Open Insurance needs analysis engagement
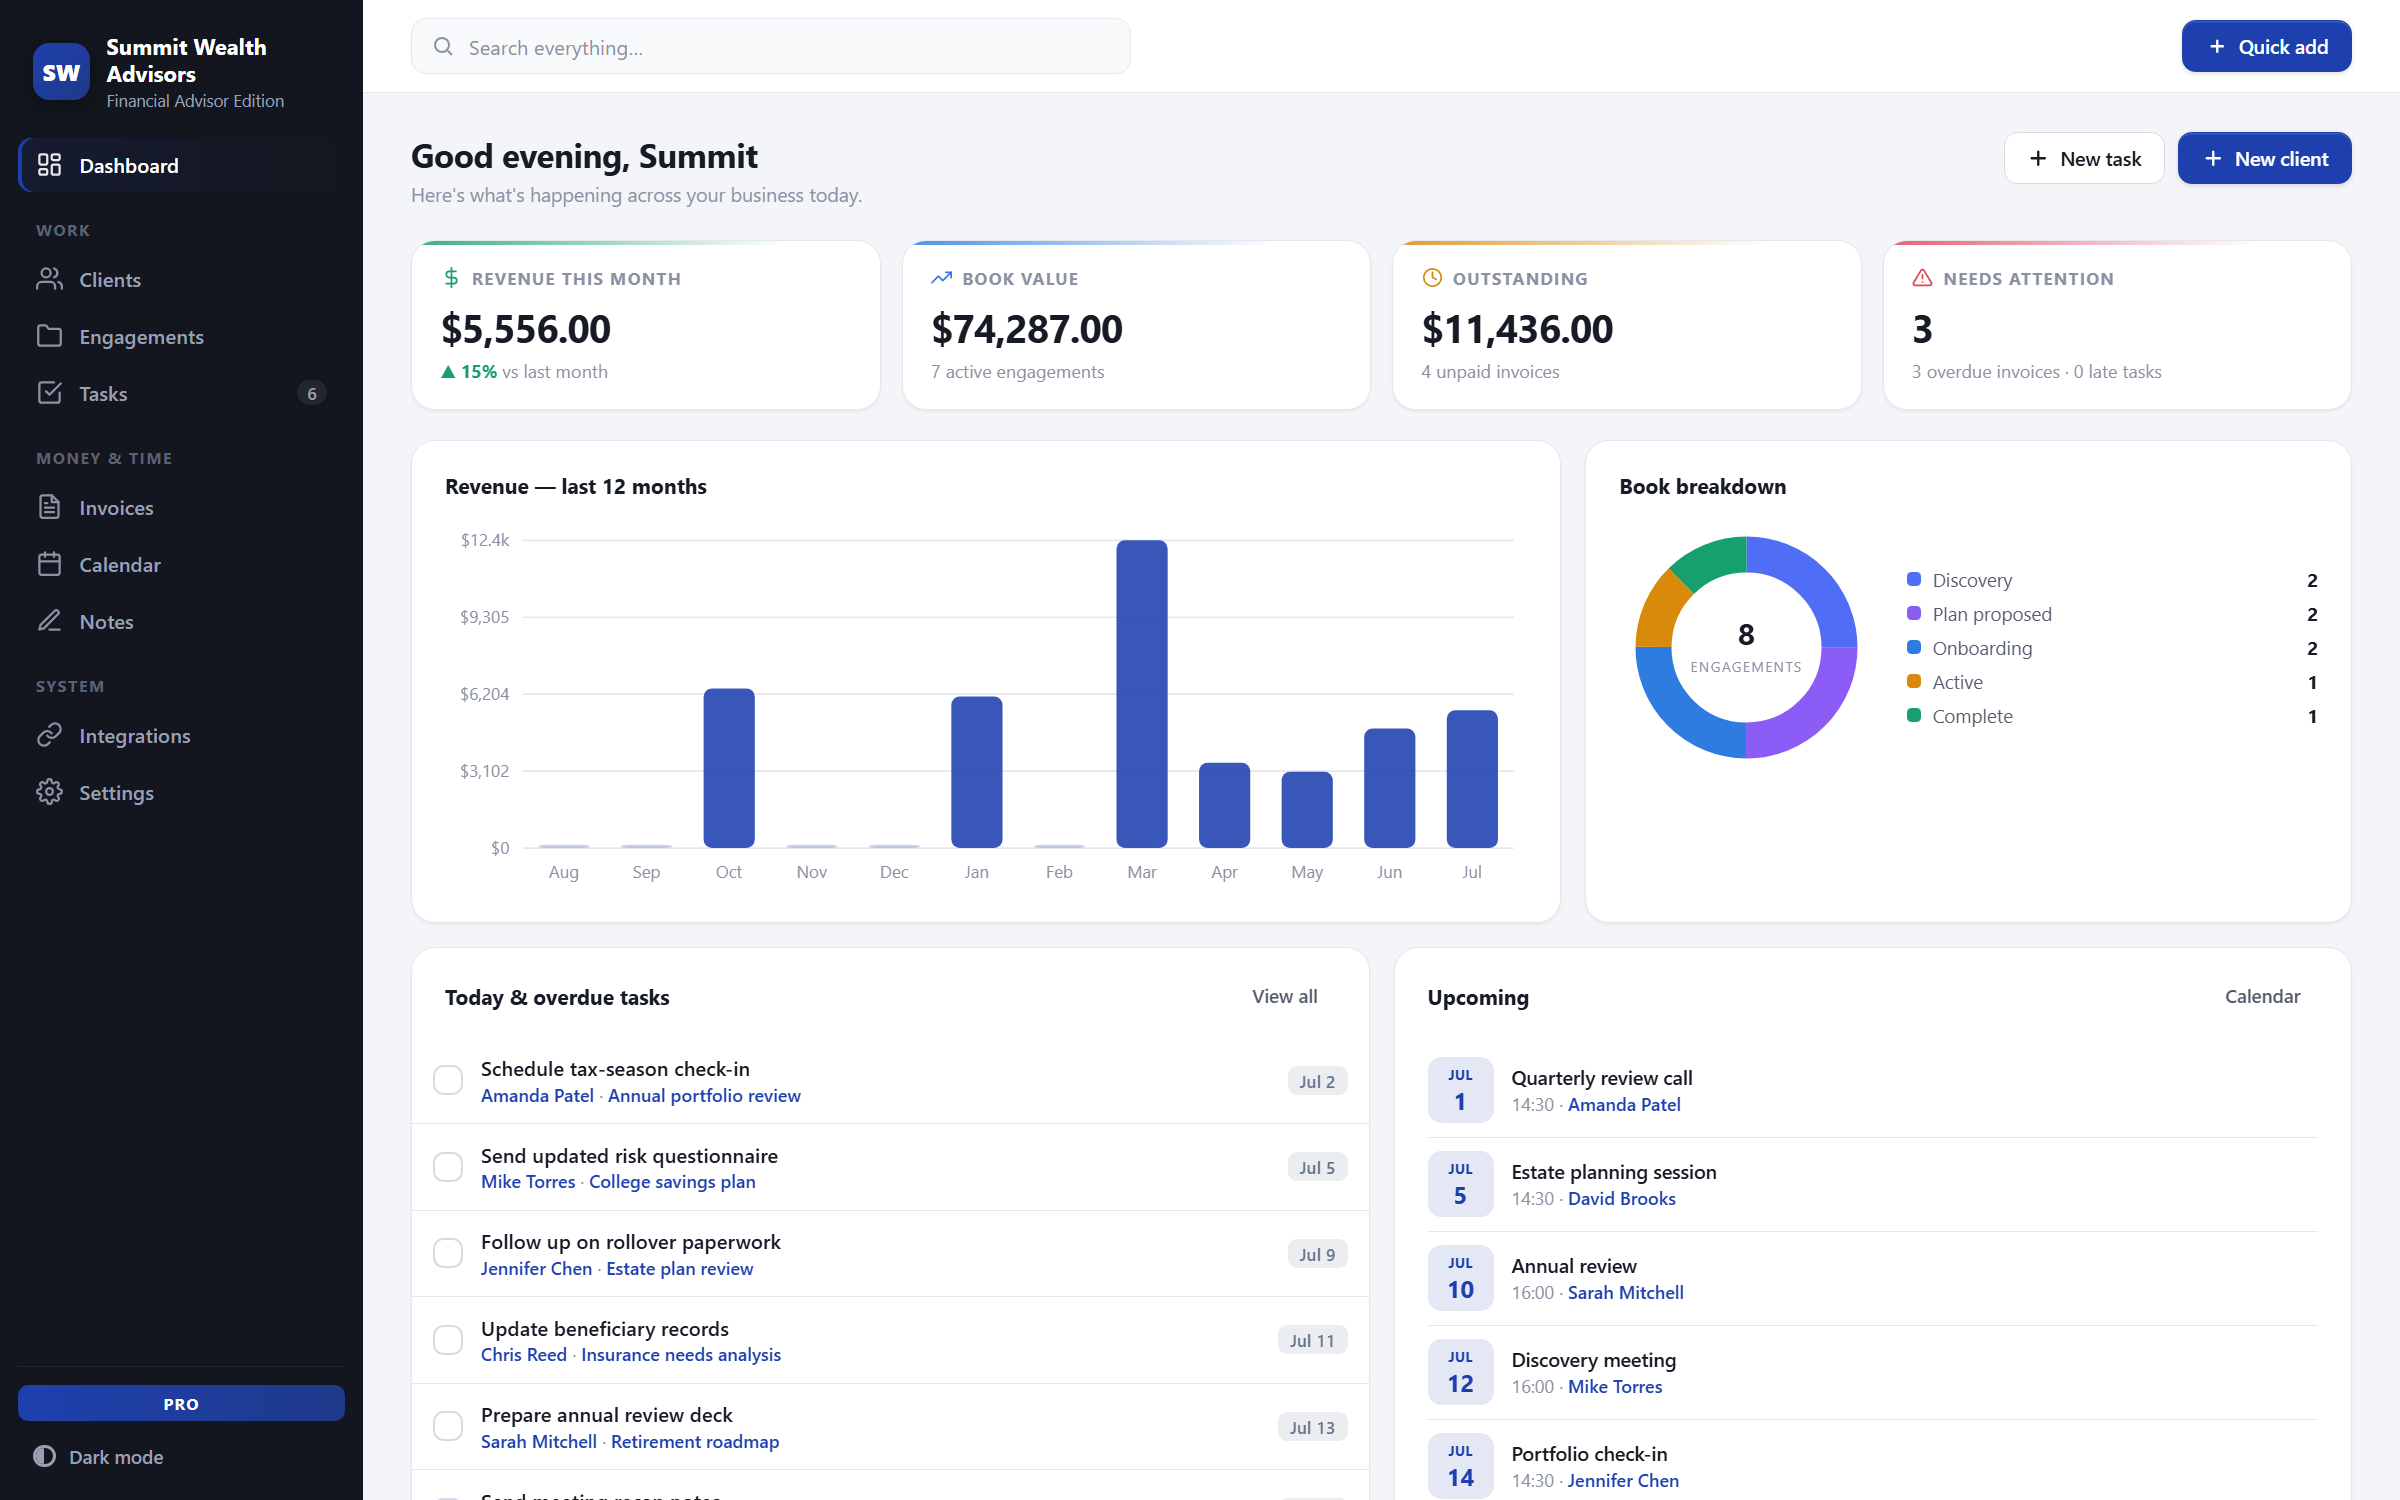Screen dimensions: 2400x1500 point(681,1354)
